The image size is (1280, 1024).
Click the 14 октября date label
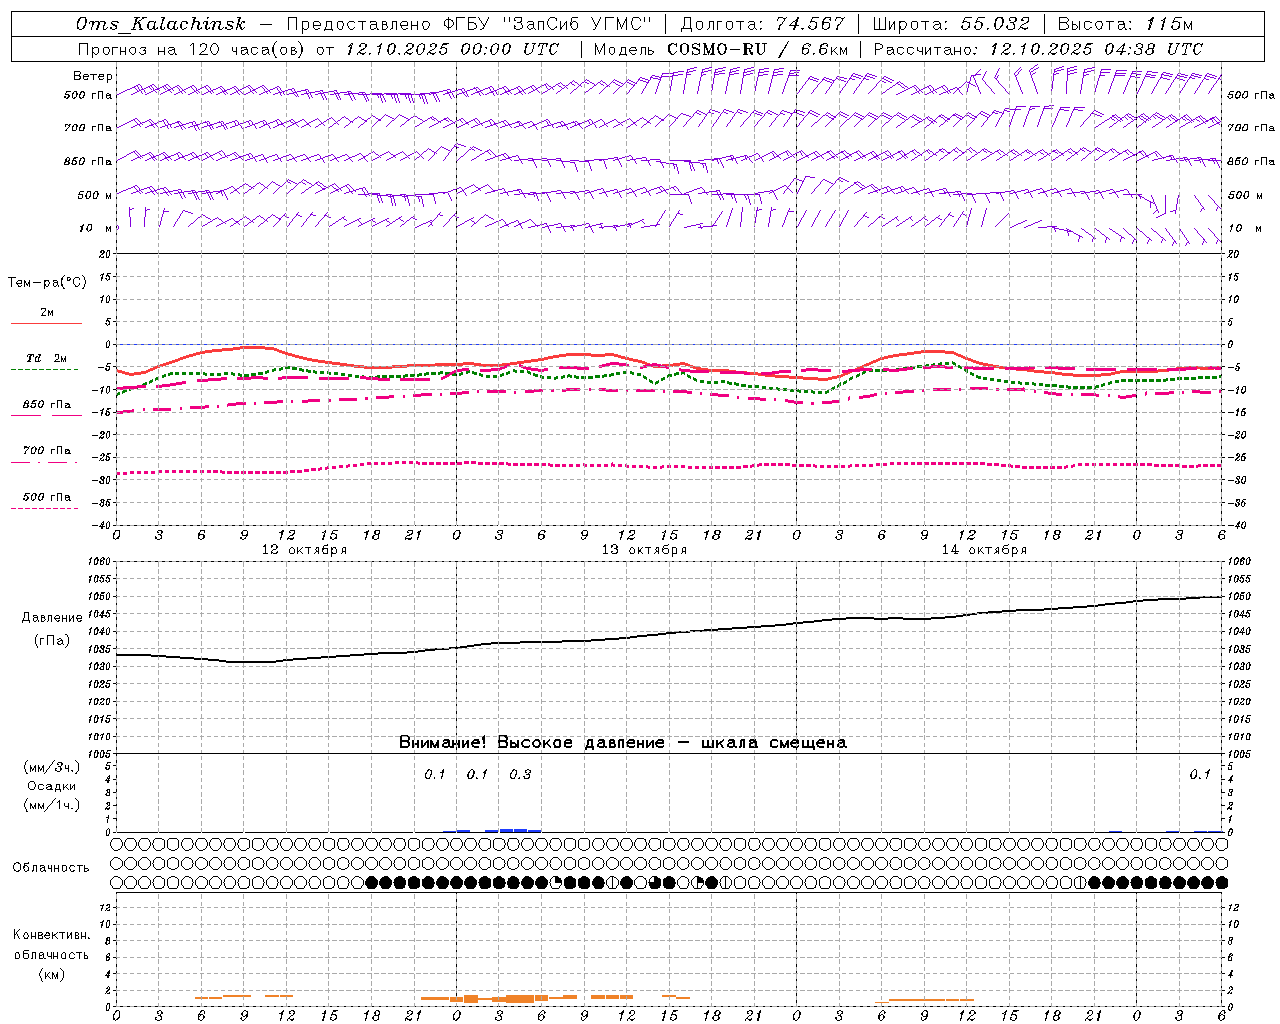point(984,550)
